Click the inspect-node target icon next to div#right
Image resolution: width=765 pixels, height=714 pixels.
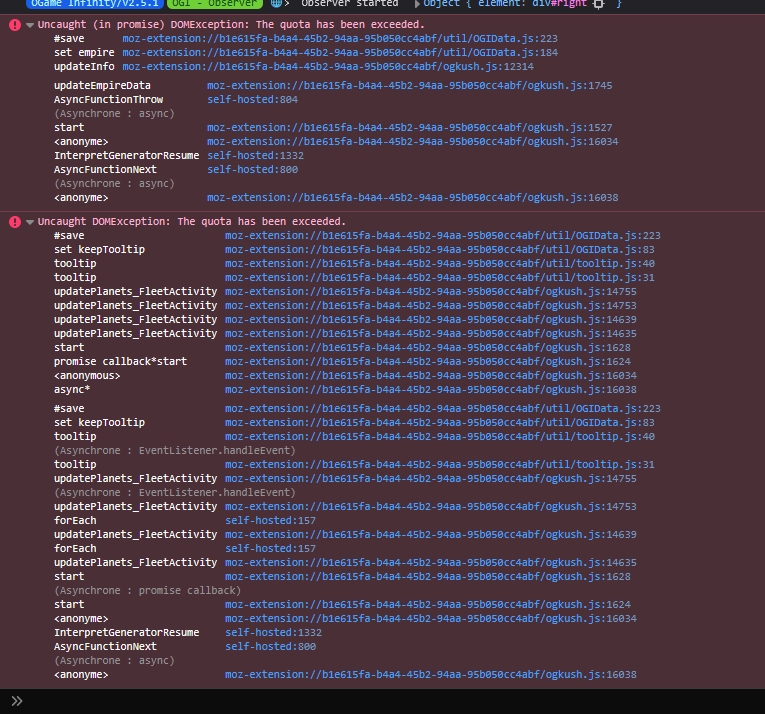point(599,4)
